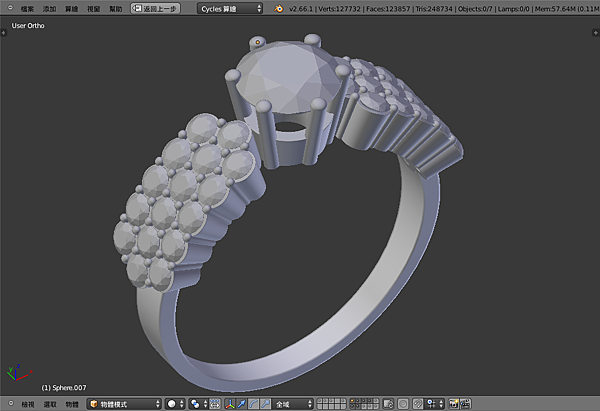Click the User Ortho view label

28,26
